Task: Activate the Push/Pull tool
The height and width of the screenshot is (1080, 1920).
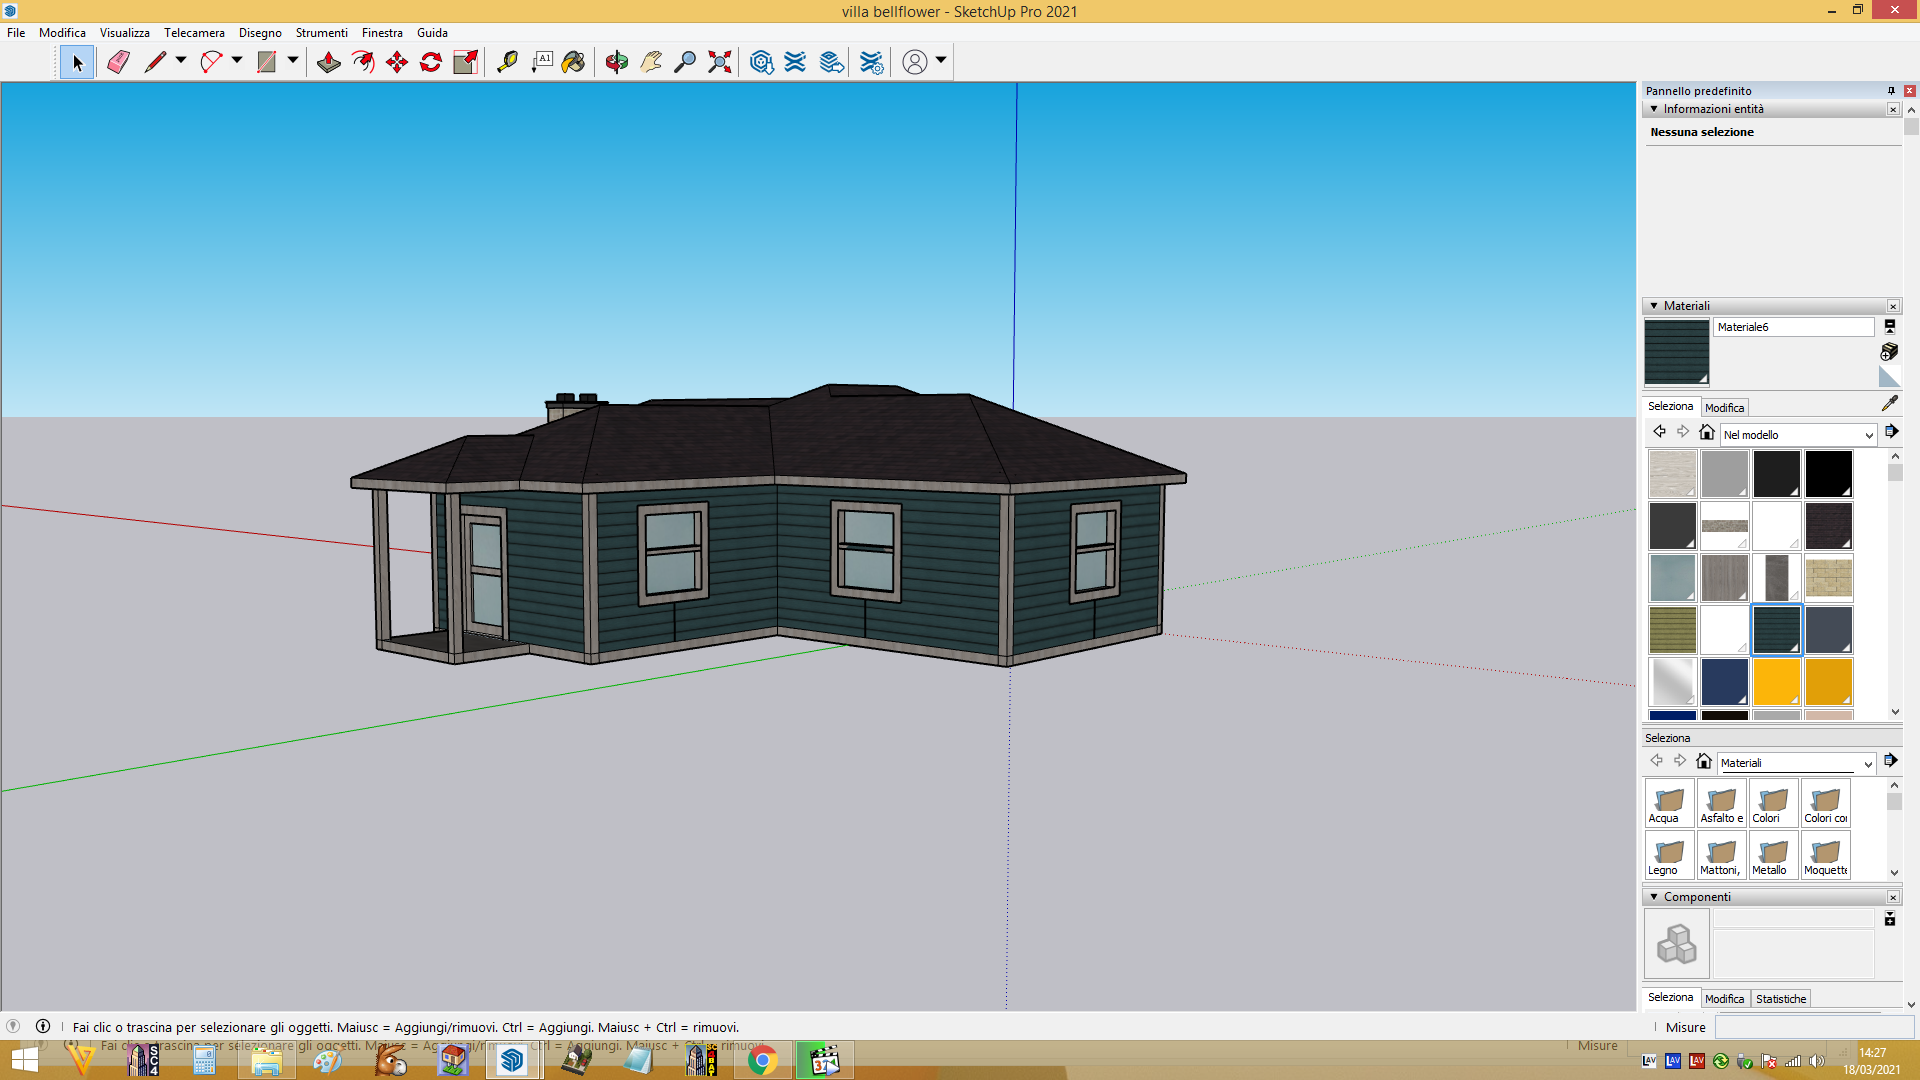Action: pyautogui.click(x=328, y=62)
